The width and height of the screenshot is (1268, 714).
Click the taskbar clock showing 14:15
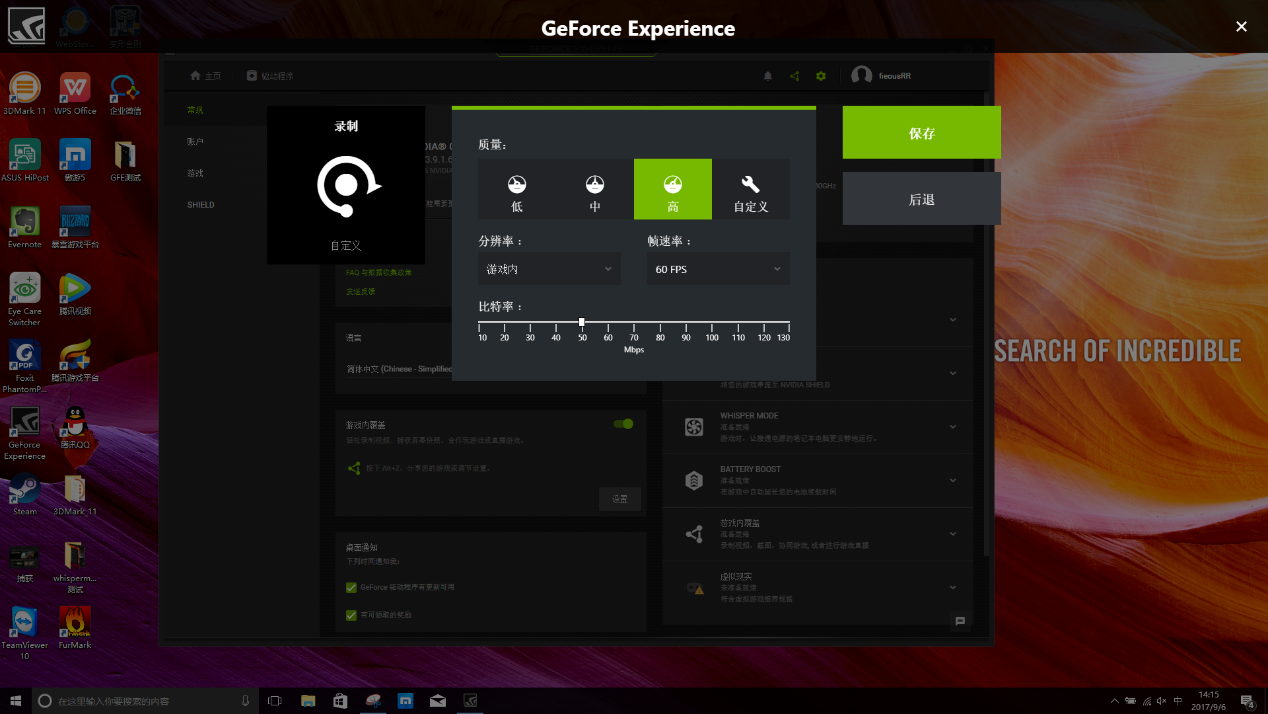[x=1210, y=701]
